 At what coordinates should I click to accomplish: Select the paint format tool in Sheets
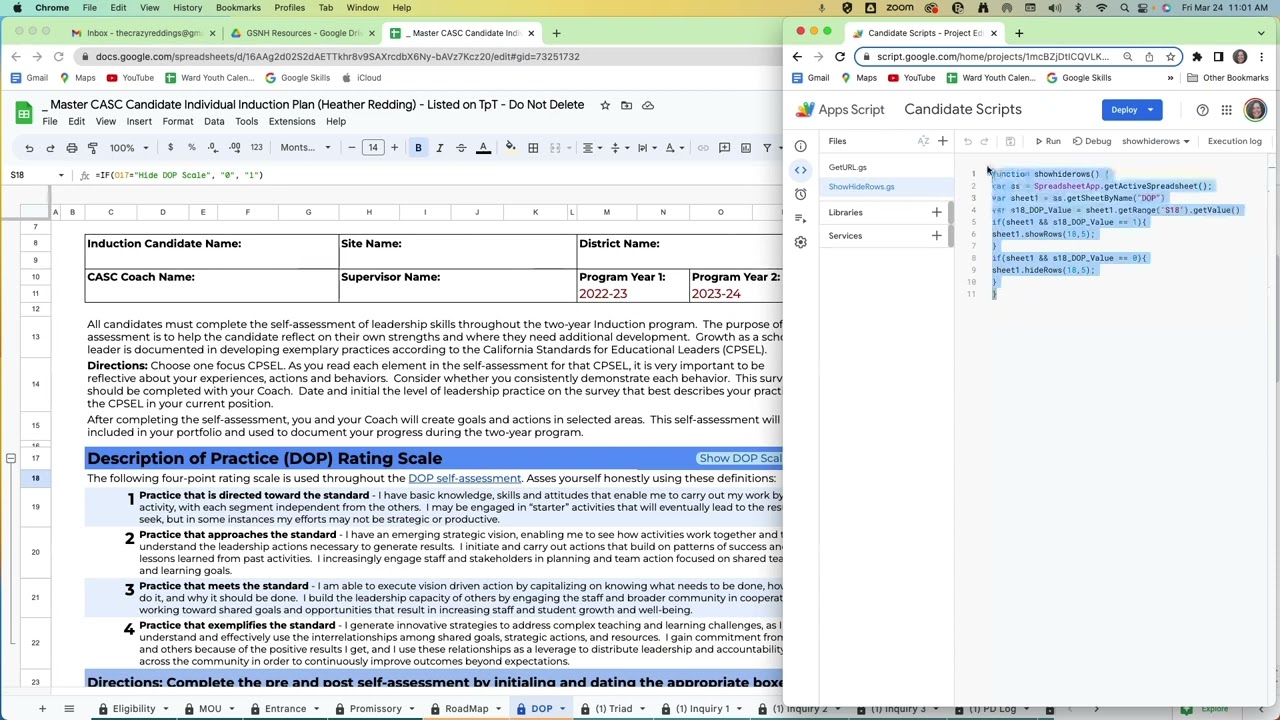(x=93, y=148)
